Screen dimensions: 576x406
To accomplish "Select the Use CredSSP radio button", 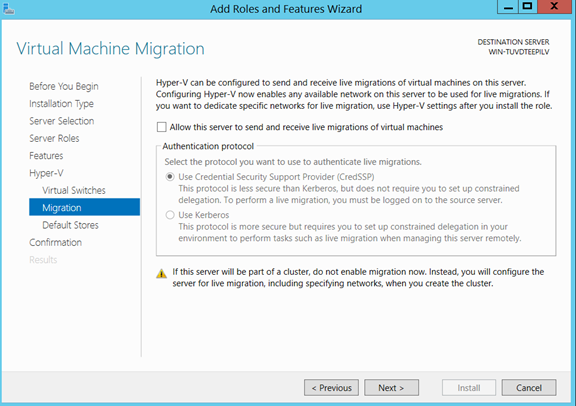I will click(x=170, y=177).
